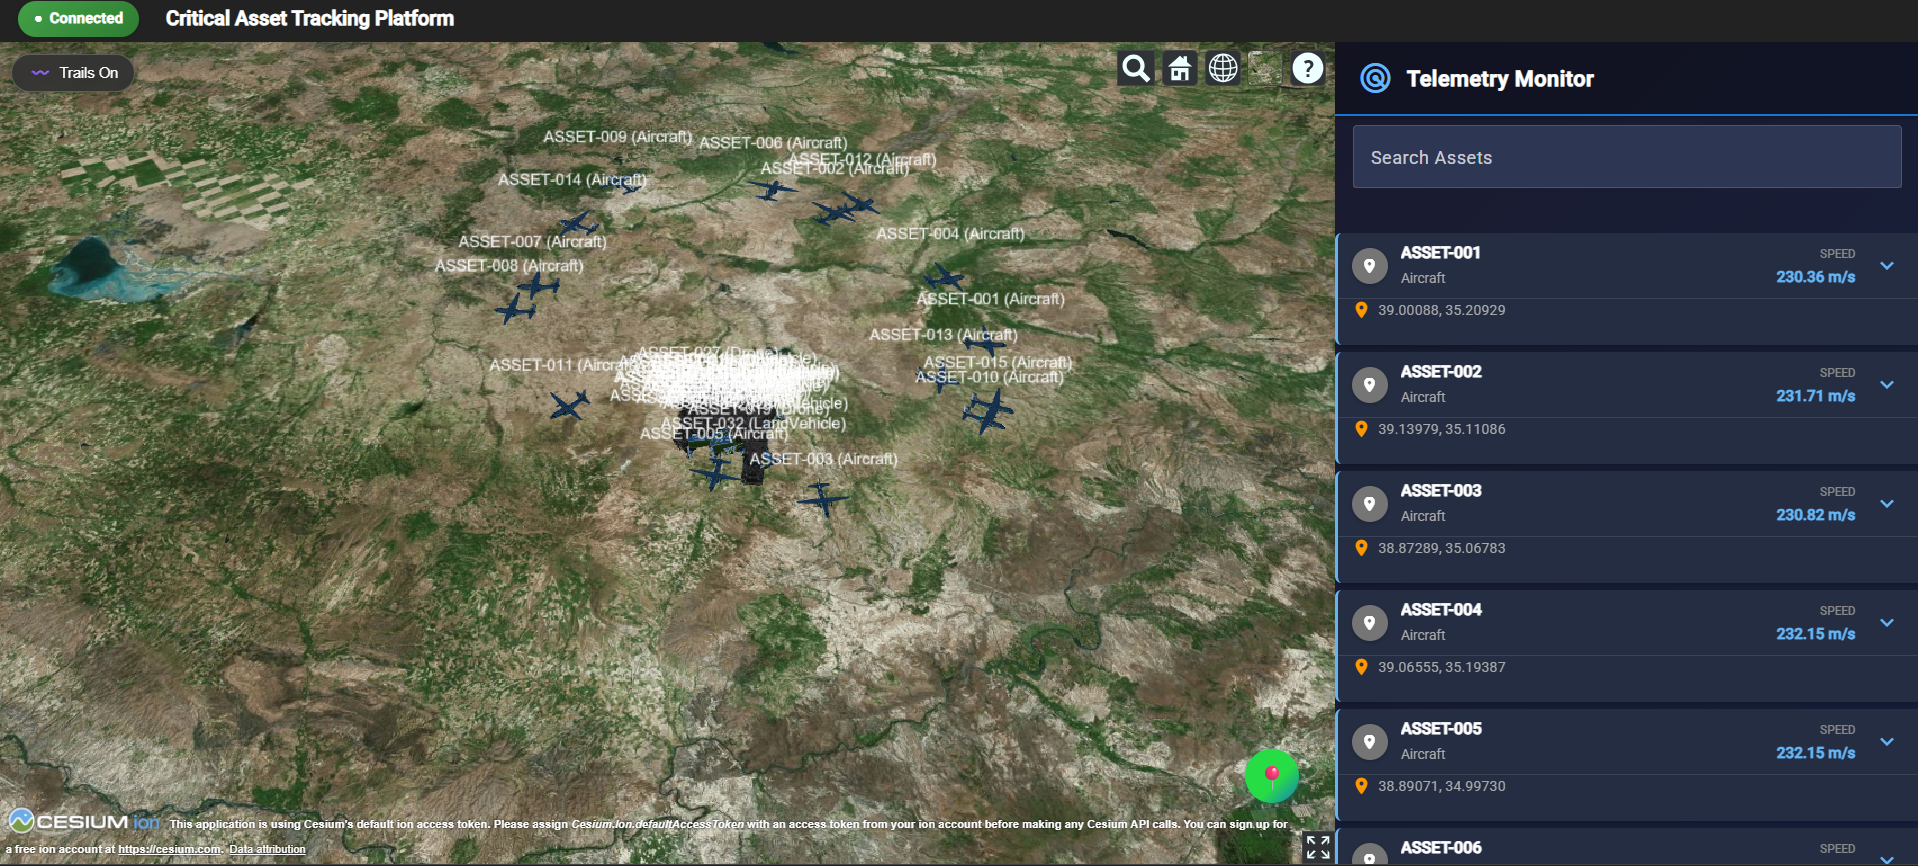Open navigation help question mark

click(1308, 68)
